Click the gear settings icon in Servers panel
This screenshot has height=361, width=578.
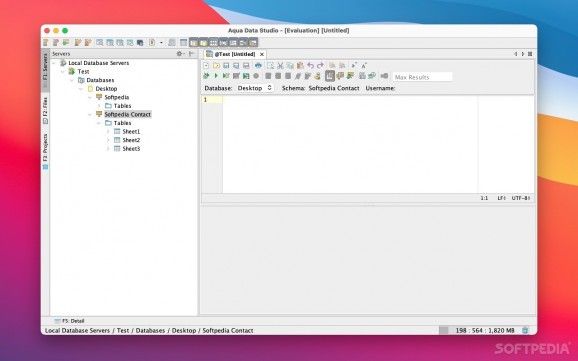[180, 54]
